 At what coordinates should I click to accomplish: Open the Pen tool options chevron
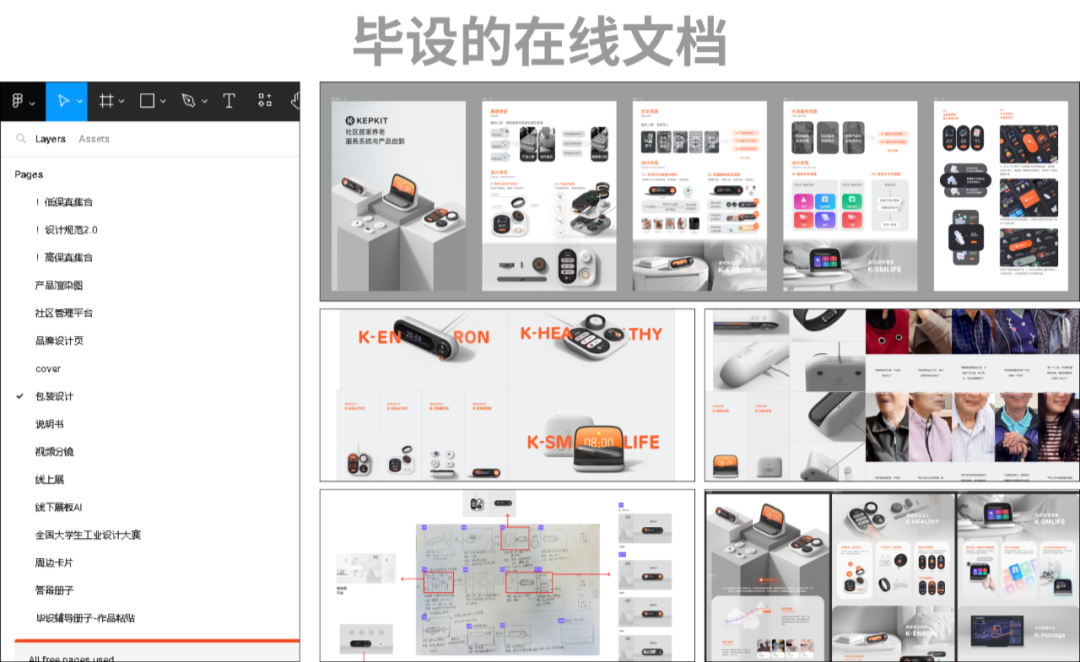coord(205,102)
